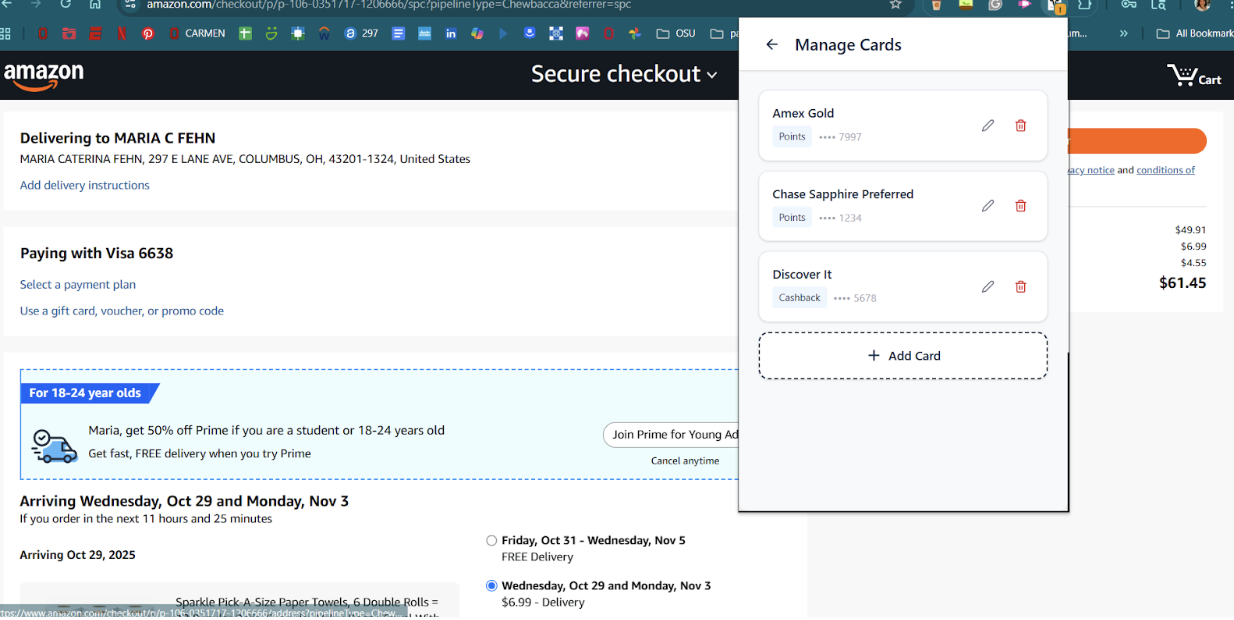Click the Amex Gold card entry
This screenshot has height=620, width=1234.
pyautogui.click(x=903, y=126)
